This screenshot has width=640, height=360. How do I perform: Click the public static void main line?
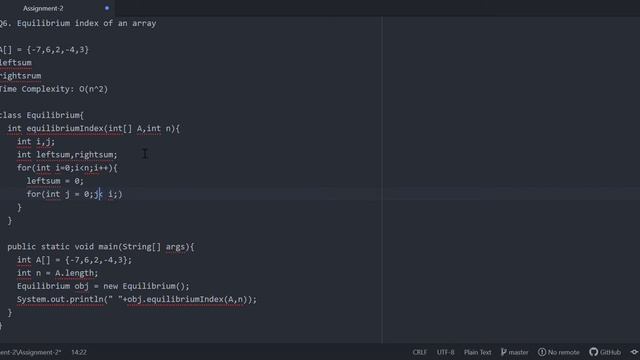pyautogui.click(x=101, y=247)
